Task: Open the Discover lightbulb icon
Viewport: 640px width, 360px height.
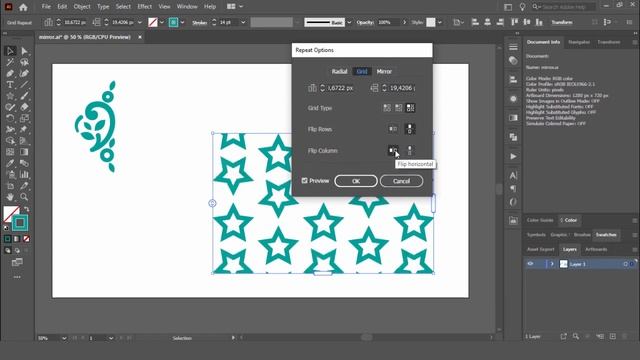Action: point(522,7)
